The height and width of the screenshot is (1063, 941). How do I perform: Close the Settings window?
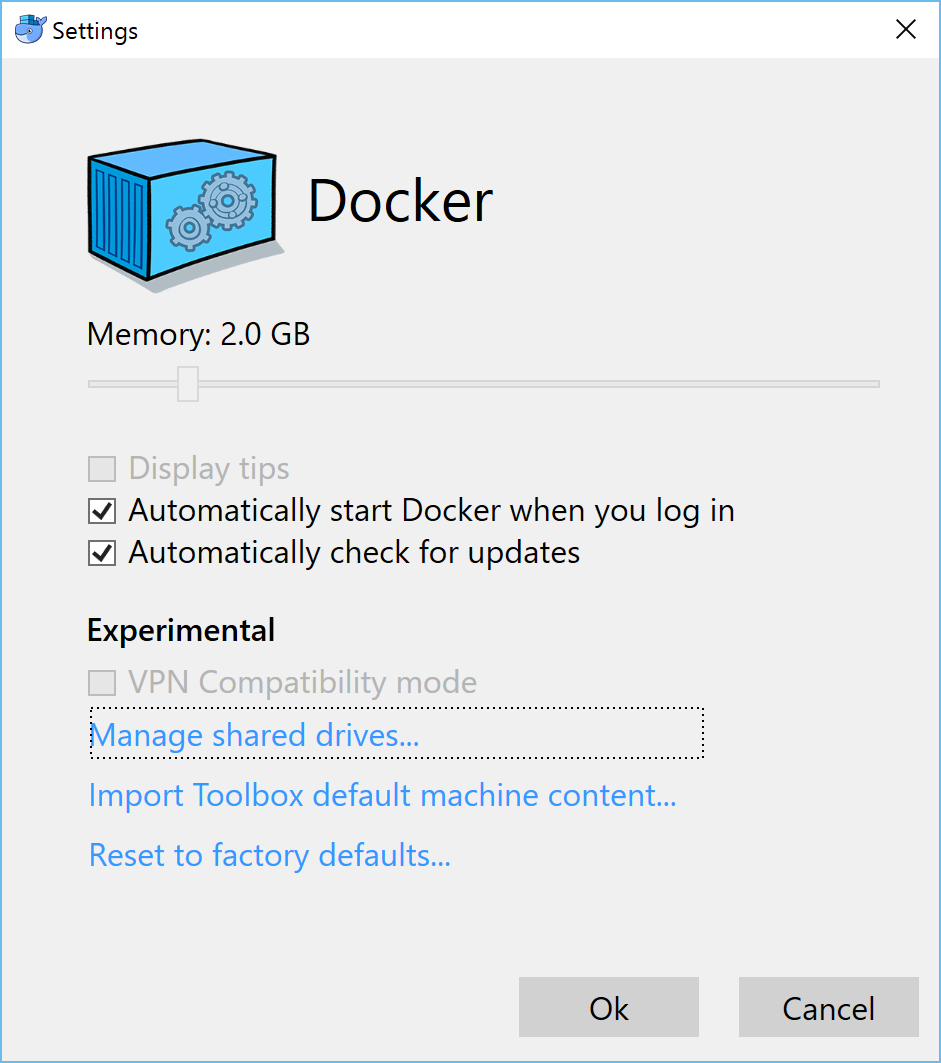[905, 29]
